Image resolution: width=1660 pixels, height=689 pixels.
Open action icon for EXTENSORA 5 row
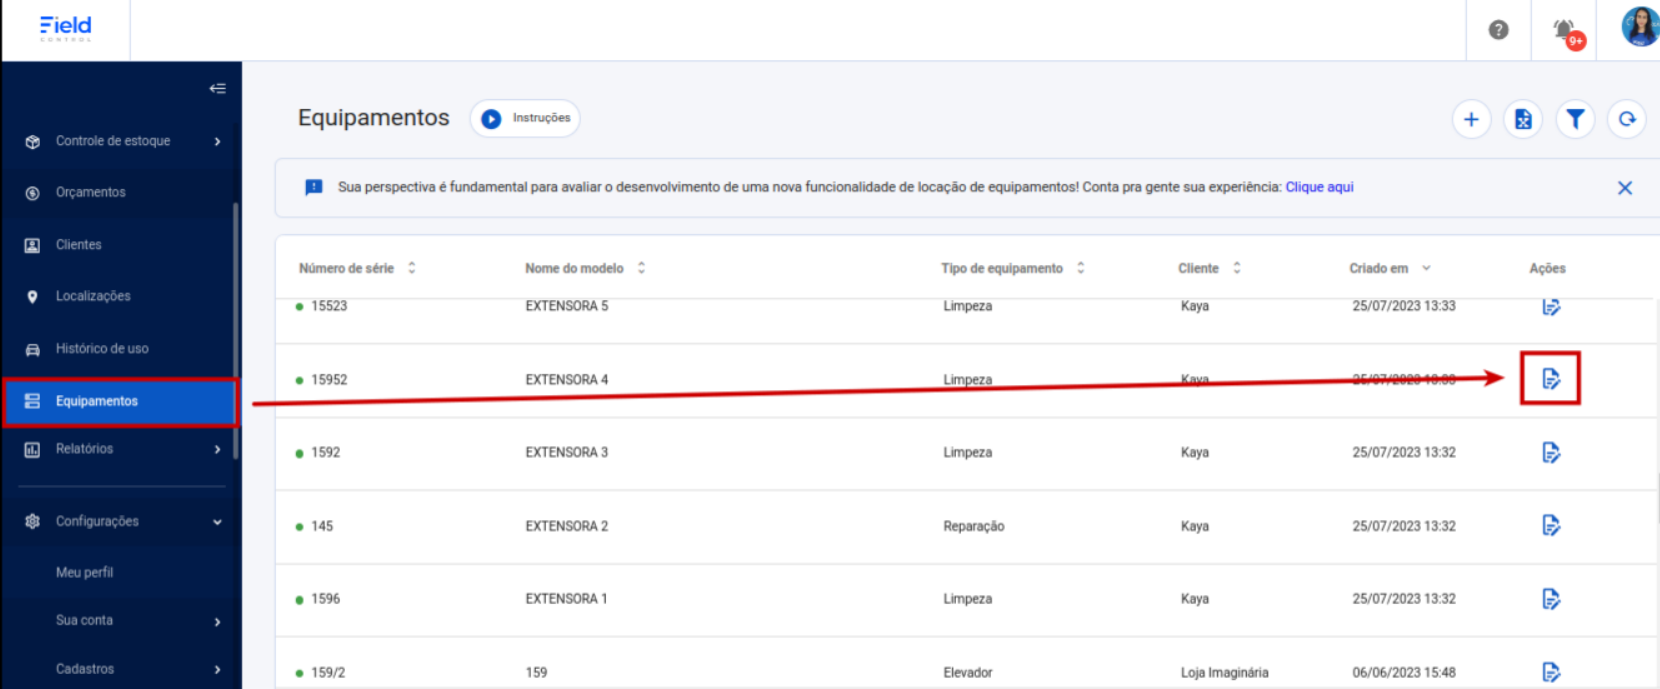1551,306
